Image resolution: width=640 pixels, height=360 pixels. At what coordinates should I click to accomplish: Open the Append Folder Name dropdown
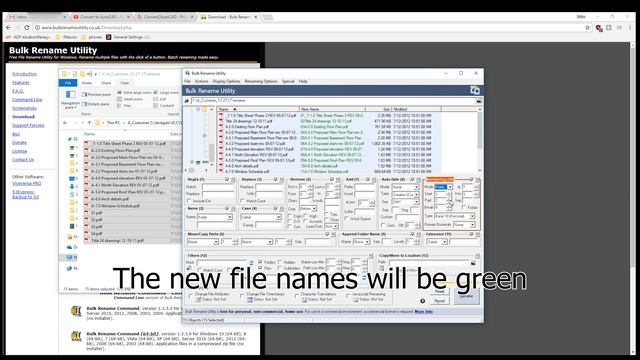coord(361,242)
